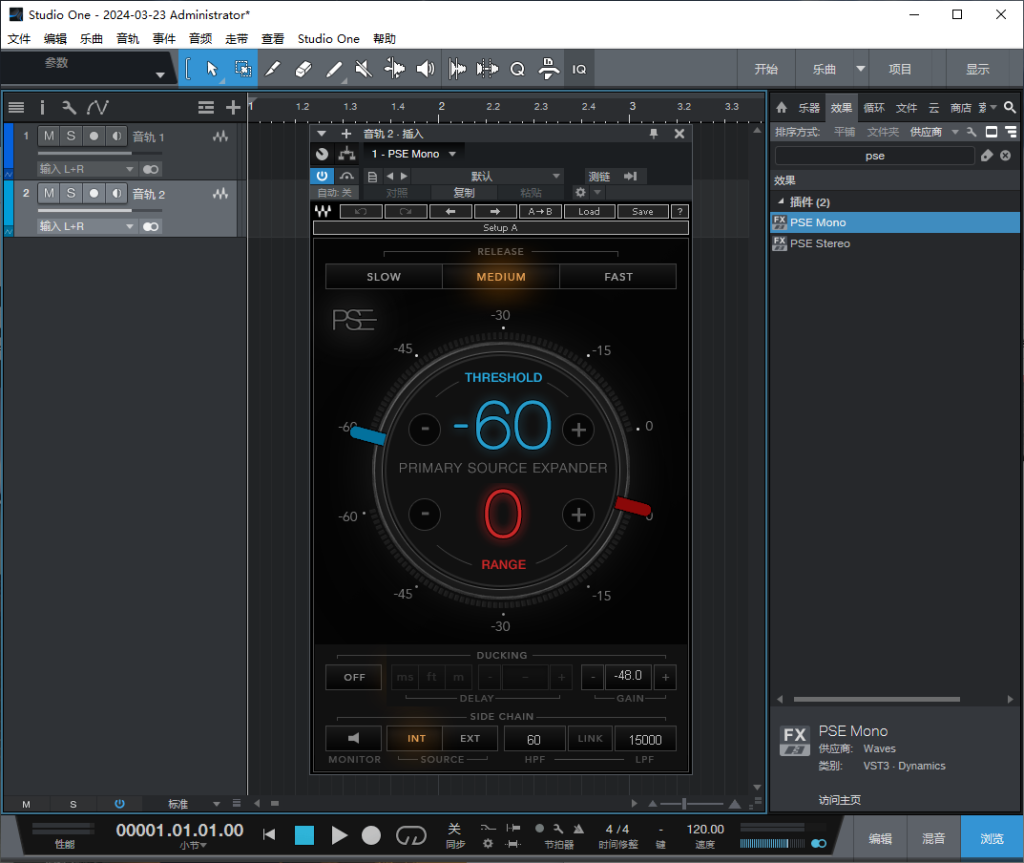The image size is (1024, 863).
Task: Click the Add Track plus icon
Action: (x=233, y=108)
